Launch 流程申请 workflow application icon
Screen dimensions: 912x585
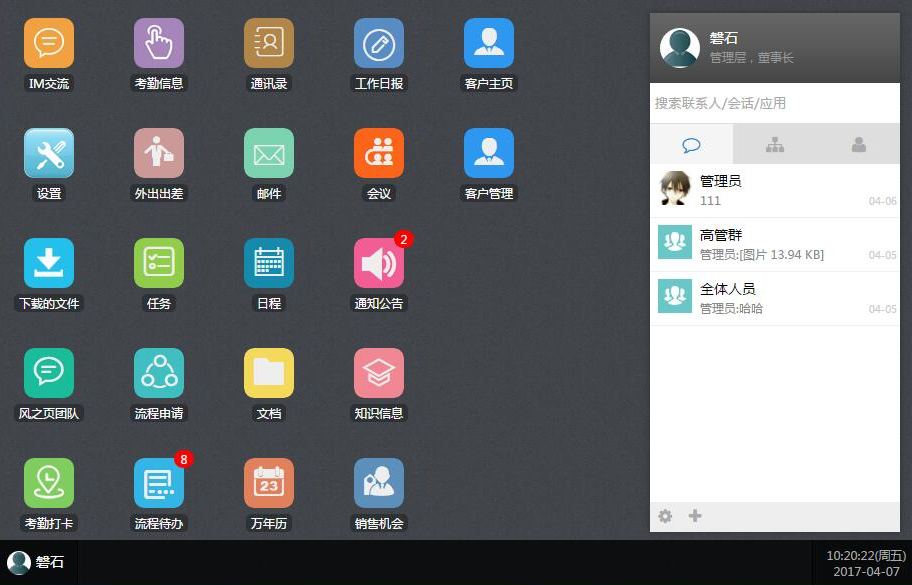(x=159, y=373)
